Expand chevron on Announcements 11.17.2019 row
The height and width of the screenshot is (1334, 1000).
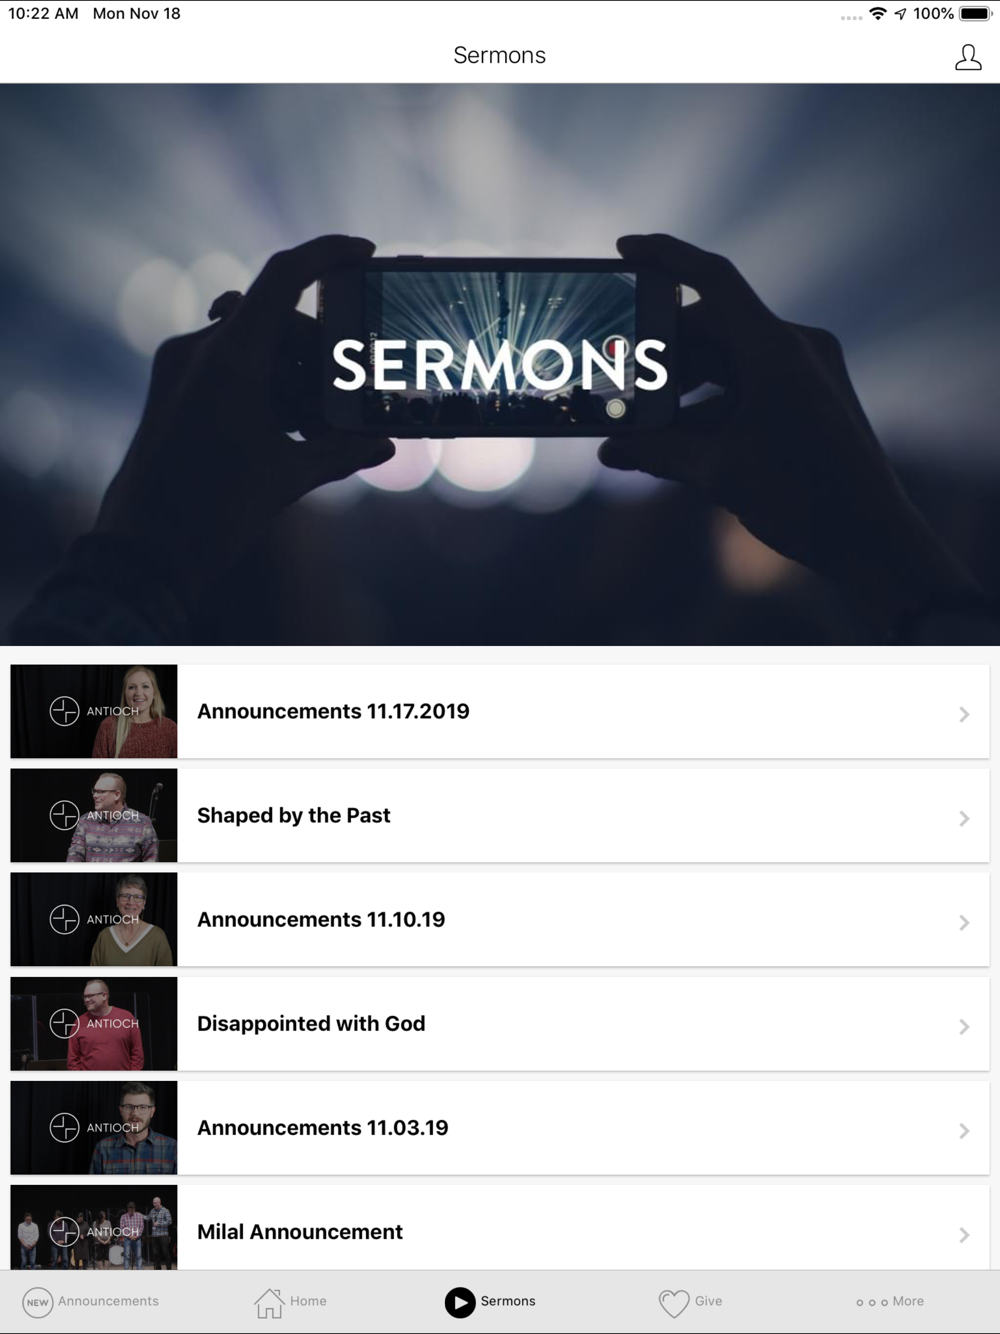pyautogui.click(x=964, y=714)
